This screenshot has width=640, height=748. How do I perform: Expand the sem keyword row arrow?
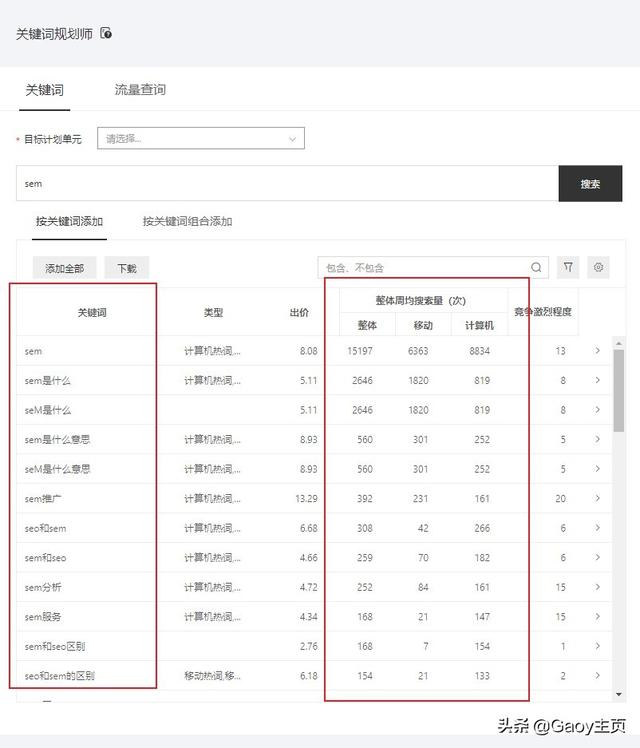[x=598, y=351]
